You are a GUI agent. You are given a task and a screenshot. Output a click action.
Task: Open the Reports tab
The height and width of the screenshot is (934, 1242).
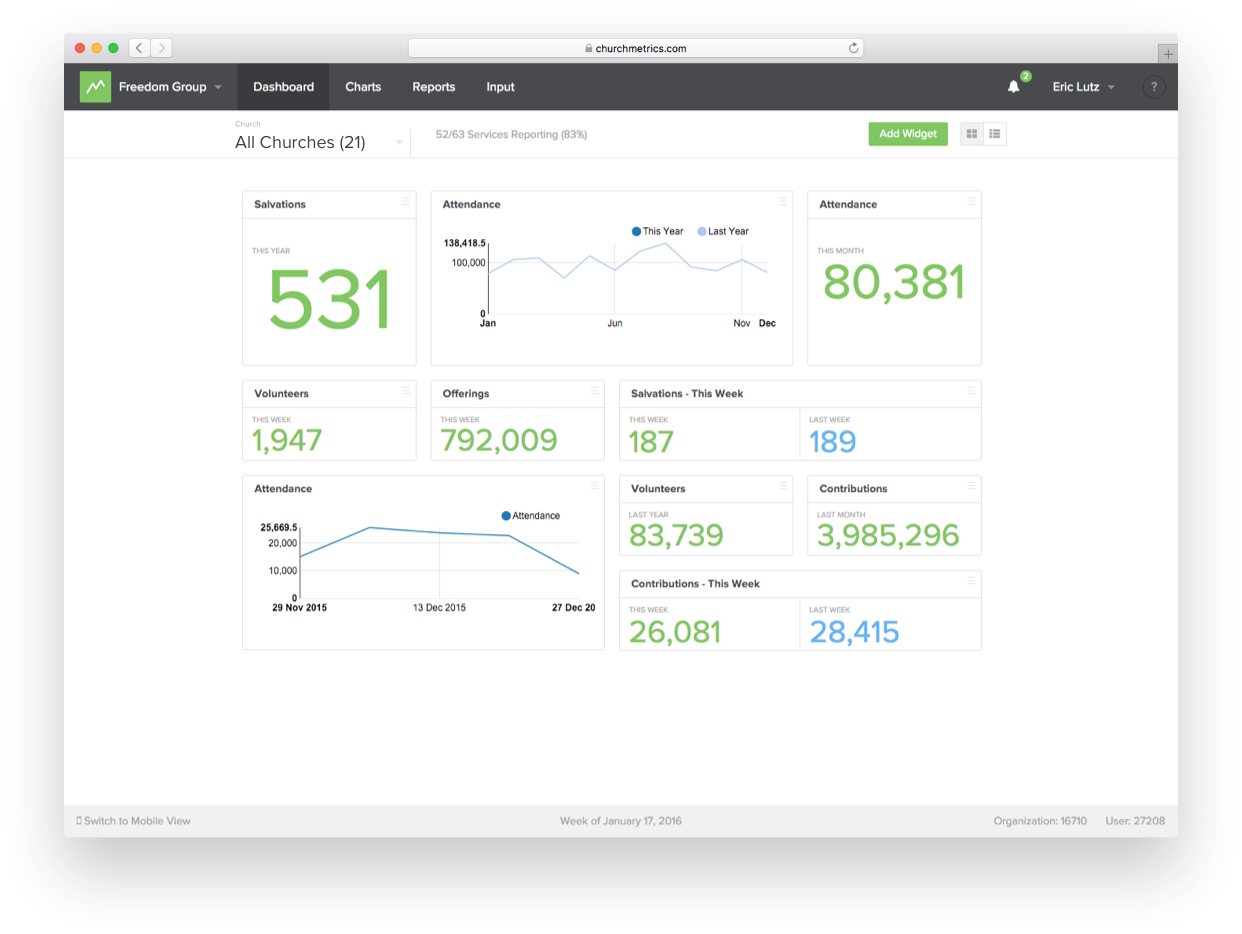(x=433, y=87)
